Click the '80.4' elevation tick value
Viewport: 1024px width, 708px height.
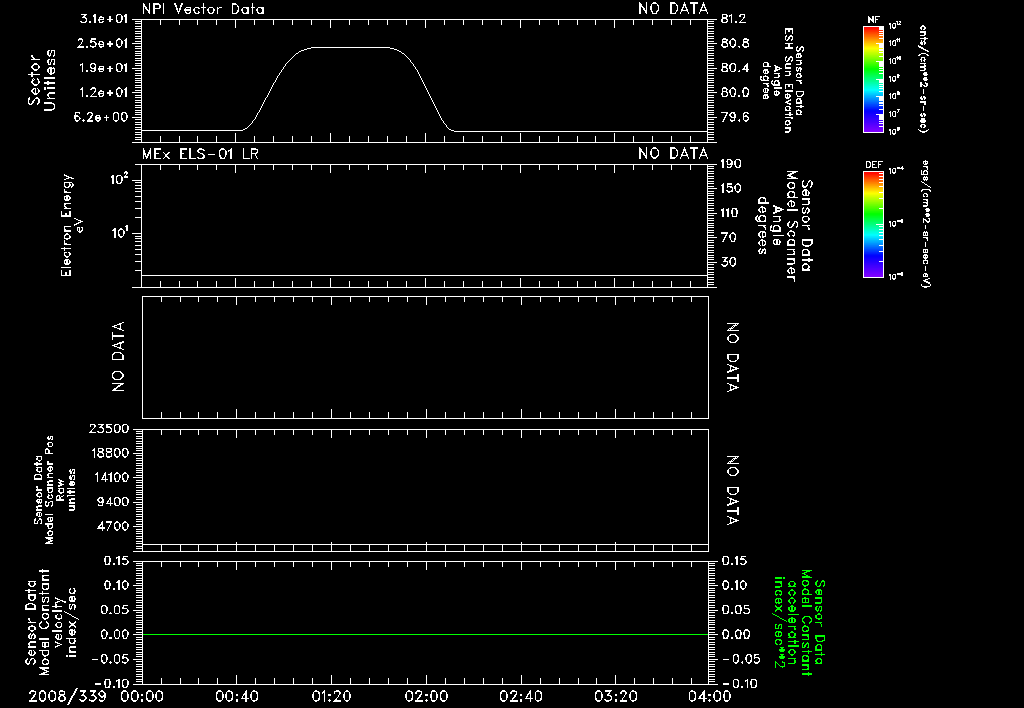[x=734, y=68]
